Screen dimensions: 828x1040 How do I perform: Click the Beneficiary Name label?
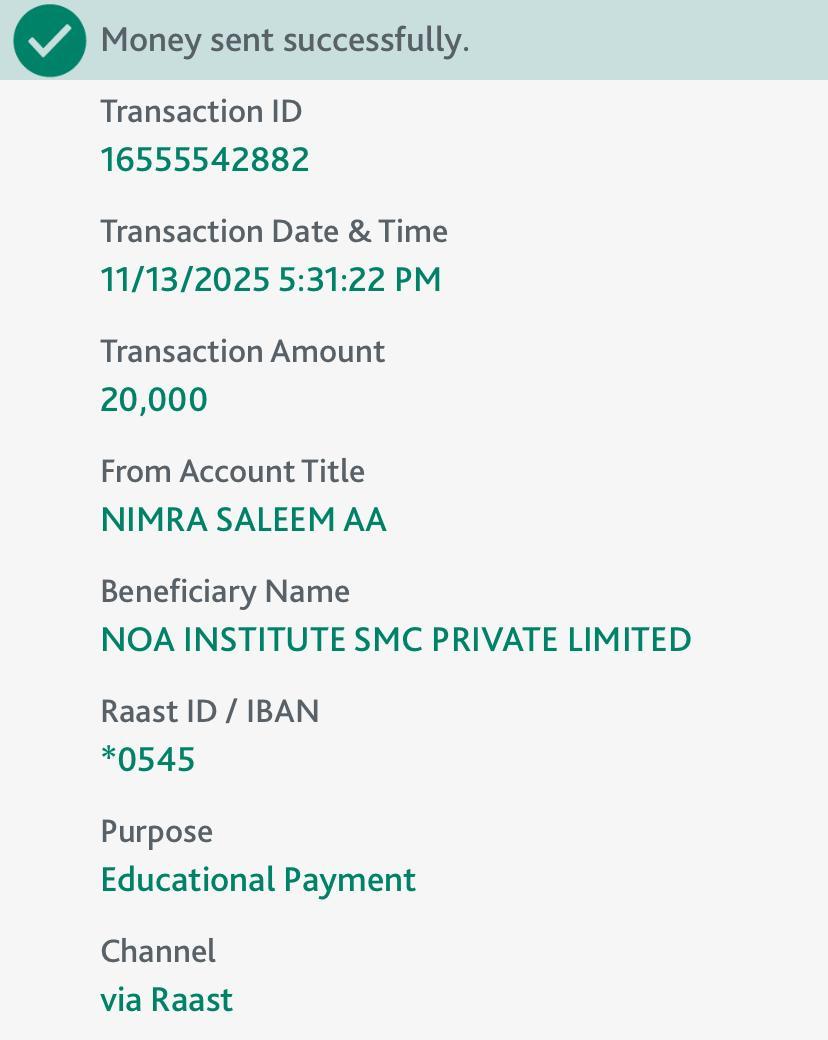click(225, 591)
